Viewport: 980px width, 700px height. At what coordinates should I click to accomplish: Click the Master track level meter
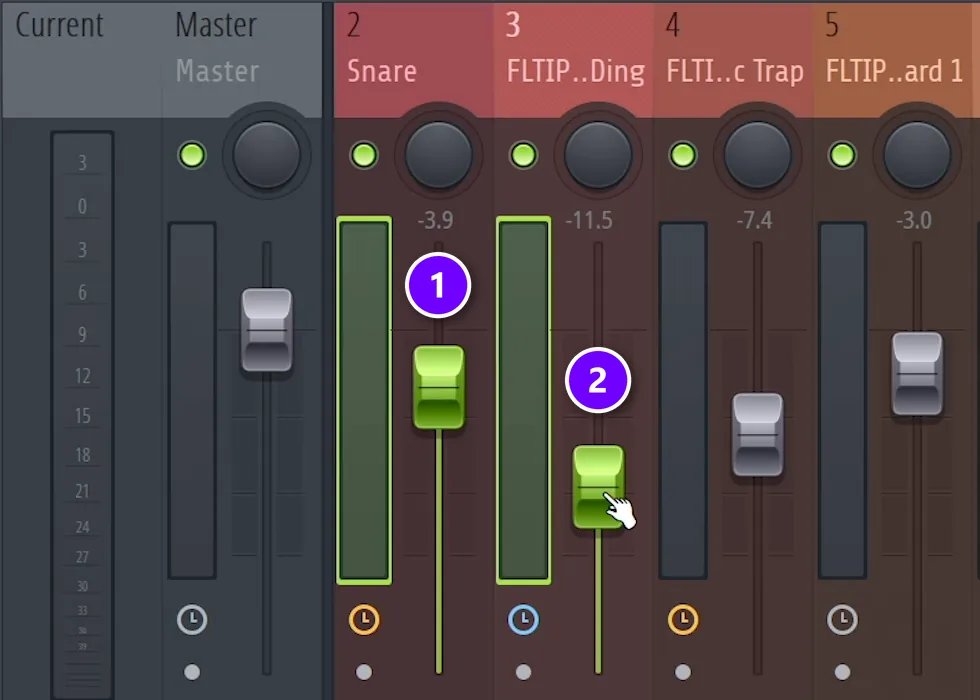192,401
